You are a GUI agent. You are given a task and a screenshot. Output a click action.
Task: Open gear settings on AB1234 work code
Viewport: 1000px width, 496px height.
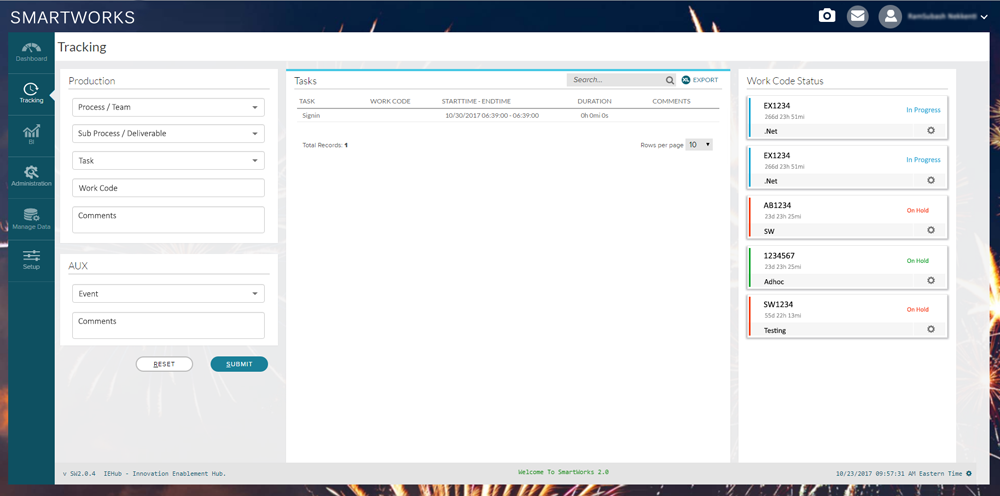pos(930,230)
